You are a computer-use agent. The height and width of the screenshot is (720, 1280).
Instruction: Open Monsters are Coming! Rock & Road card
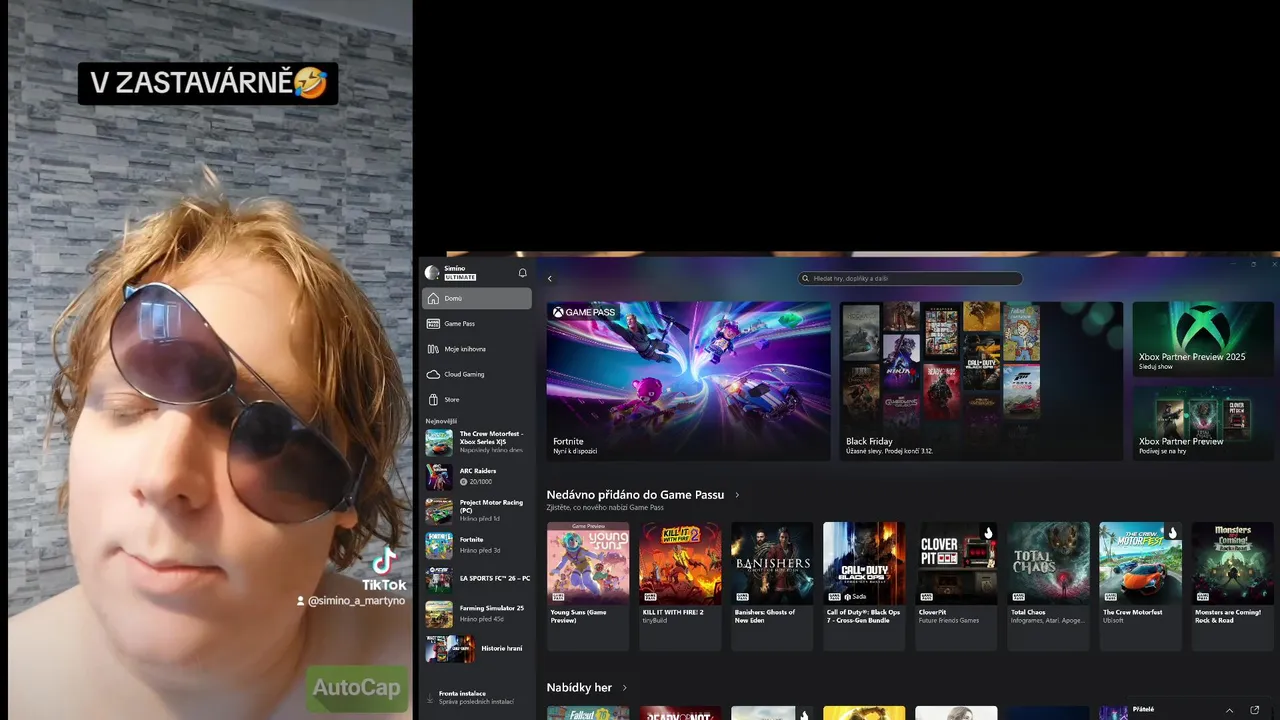tap(1232, 586)
